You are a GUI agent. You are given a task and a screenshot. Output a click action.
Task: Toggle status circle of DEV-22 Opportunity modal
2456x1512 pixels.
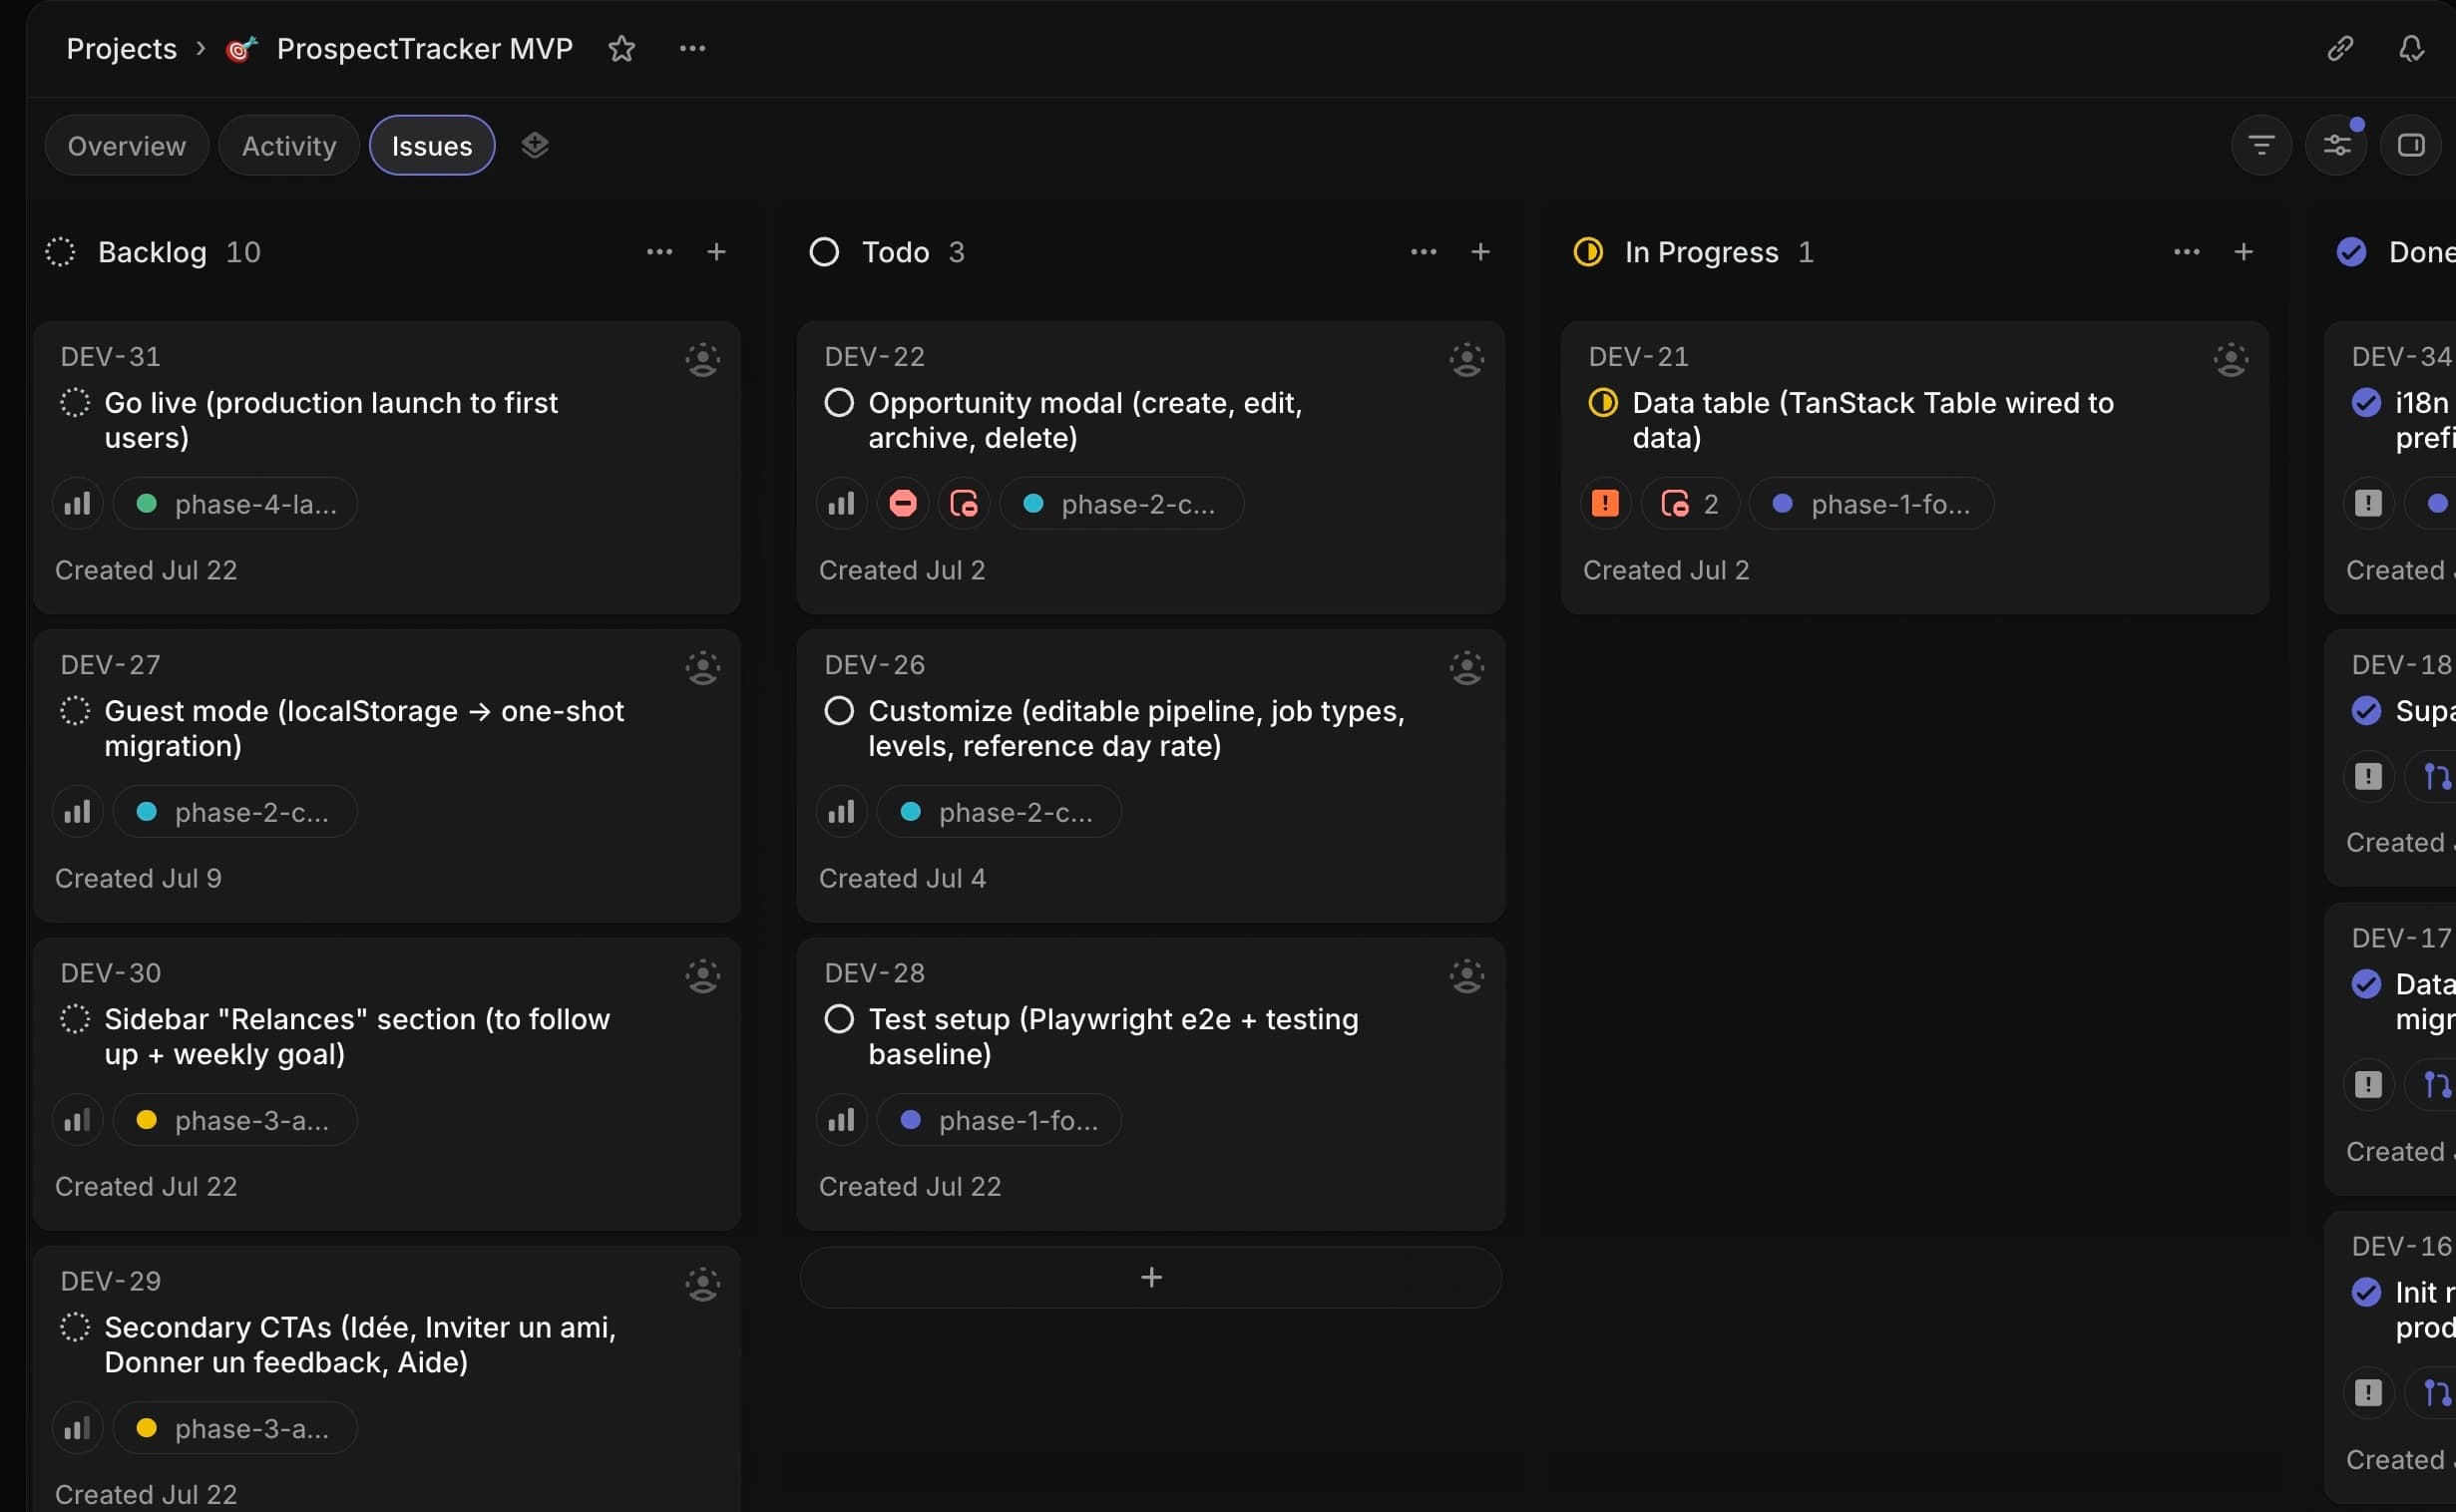(x=838, y=402)
